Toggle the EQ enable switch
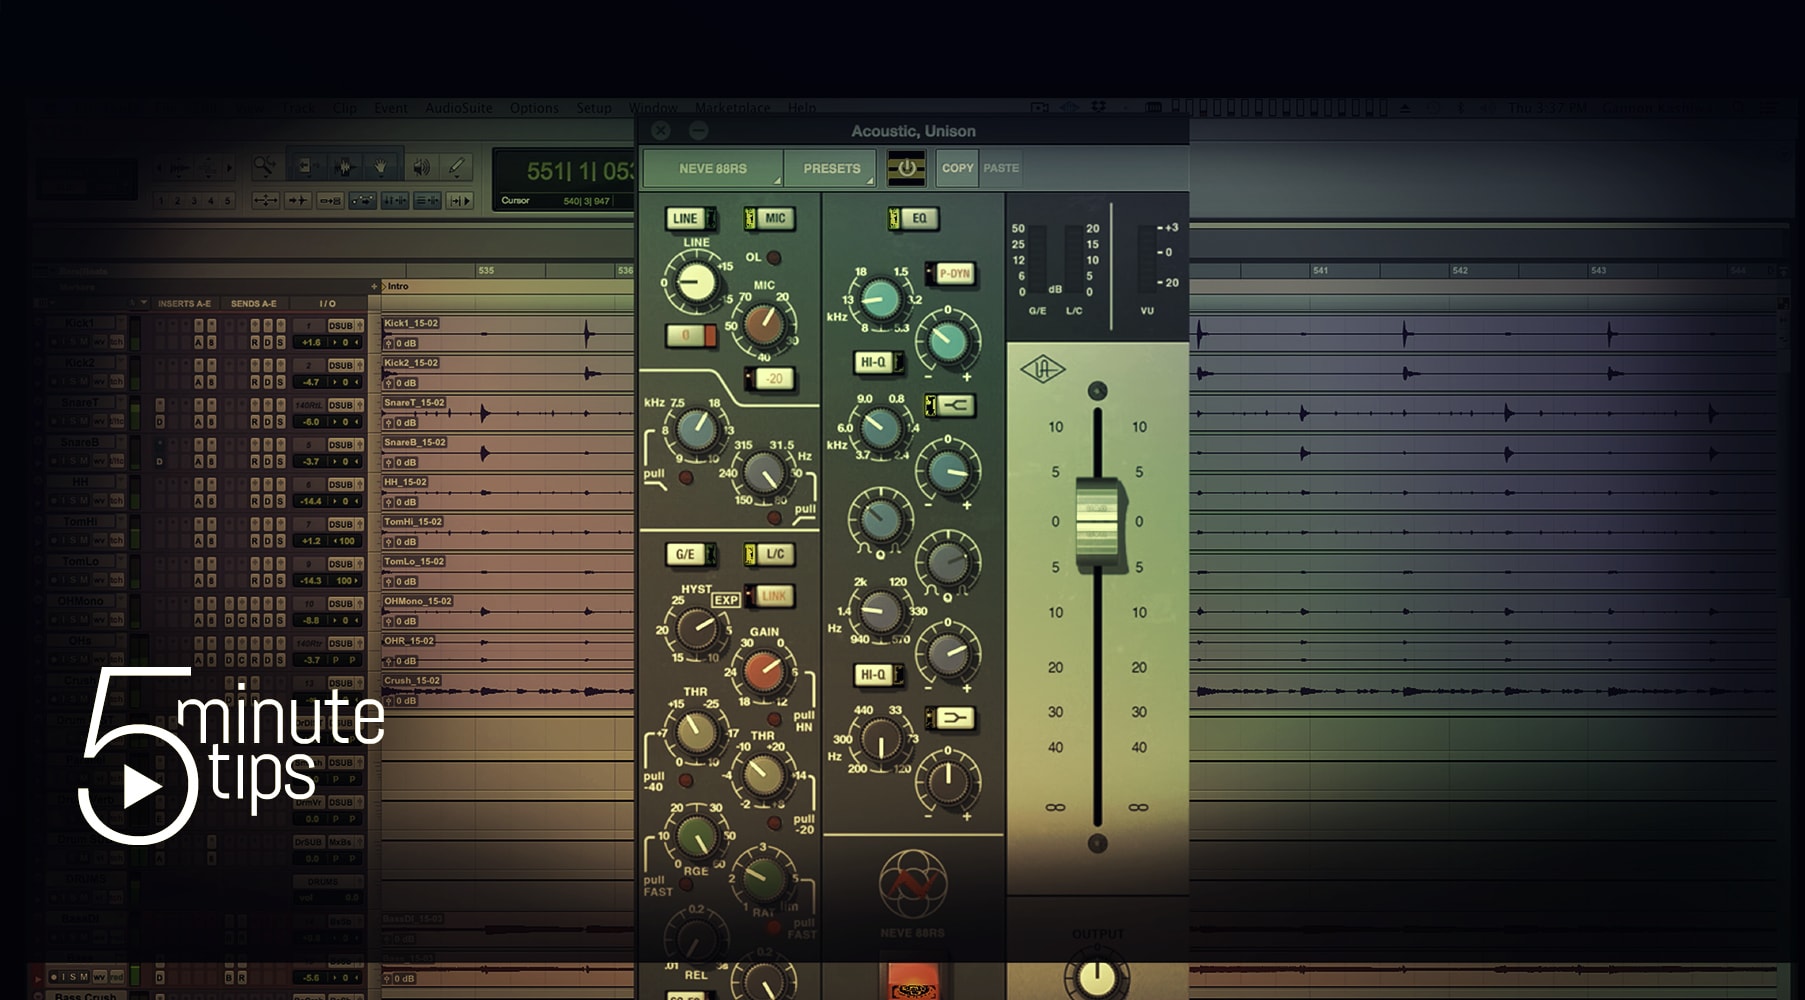Viewport: 1805px width, 1000px height. pos(913,218)
